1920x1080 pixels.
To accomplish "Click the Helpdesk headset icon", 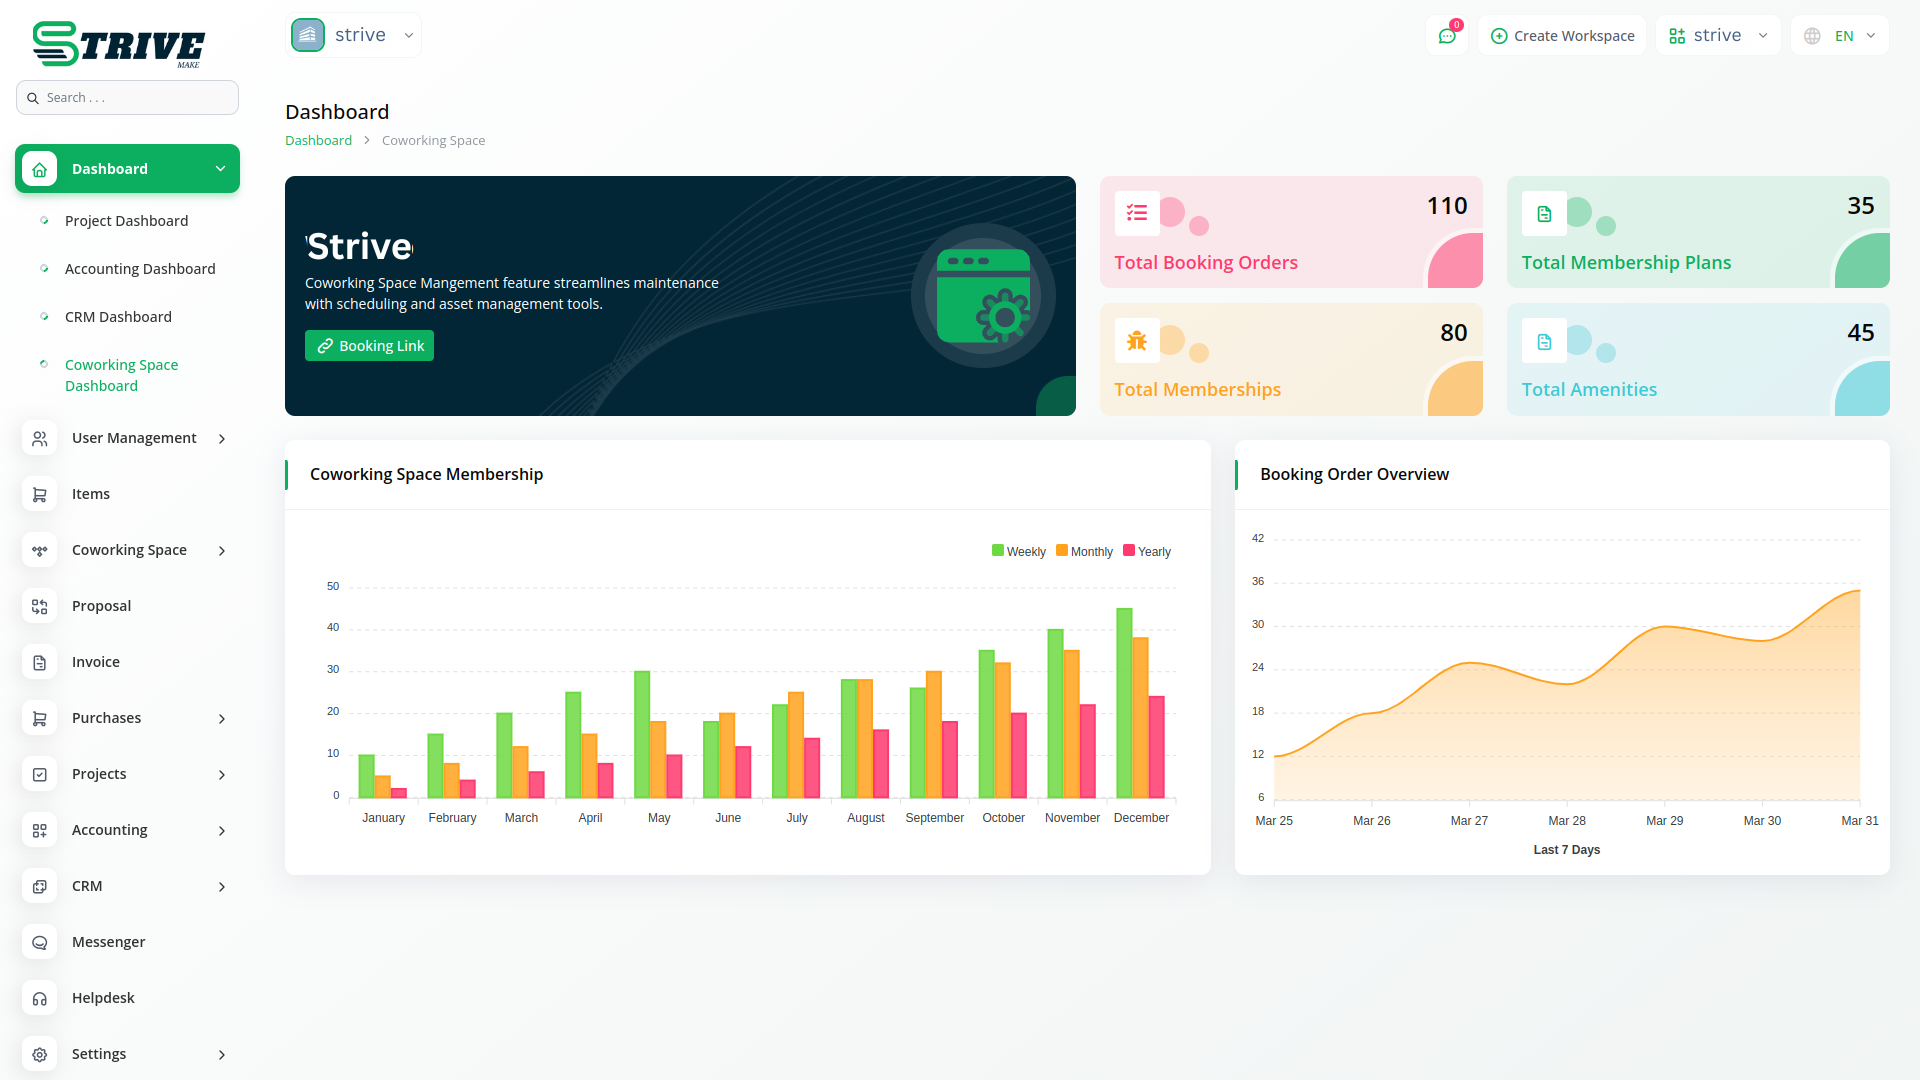I will coord(40,998).
